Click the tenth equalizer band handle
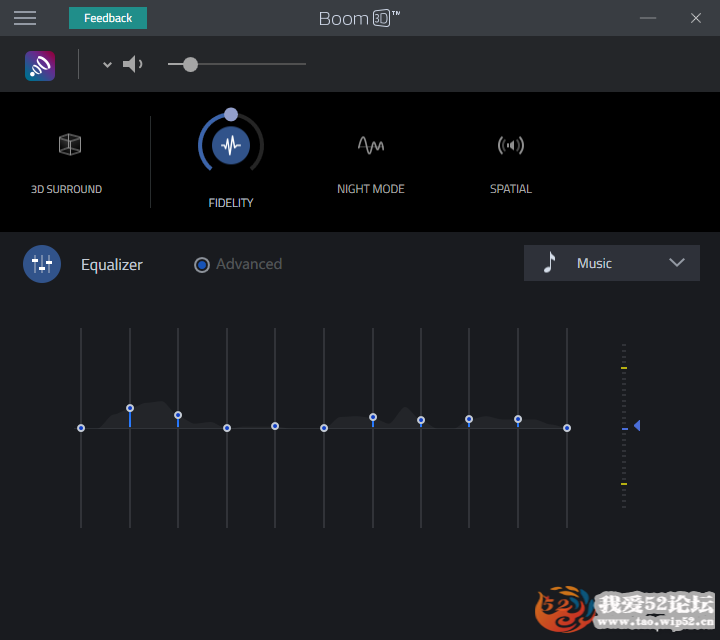Screen dimensions: 720x640 [x=518, y=419]
